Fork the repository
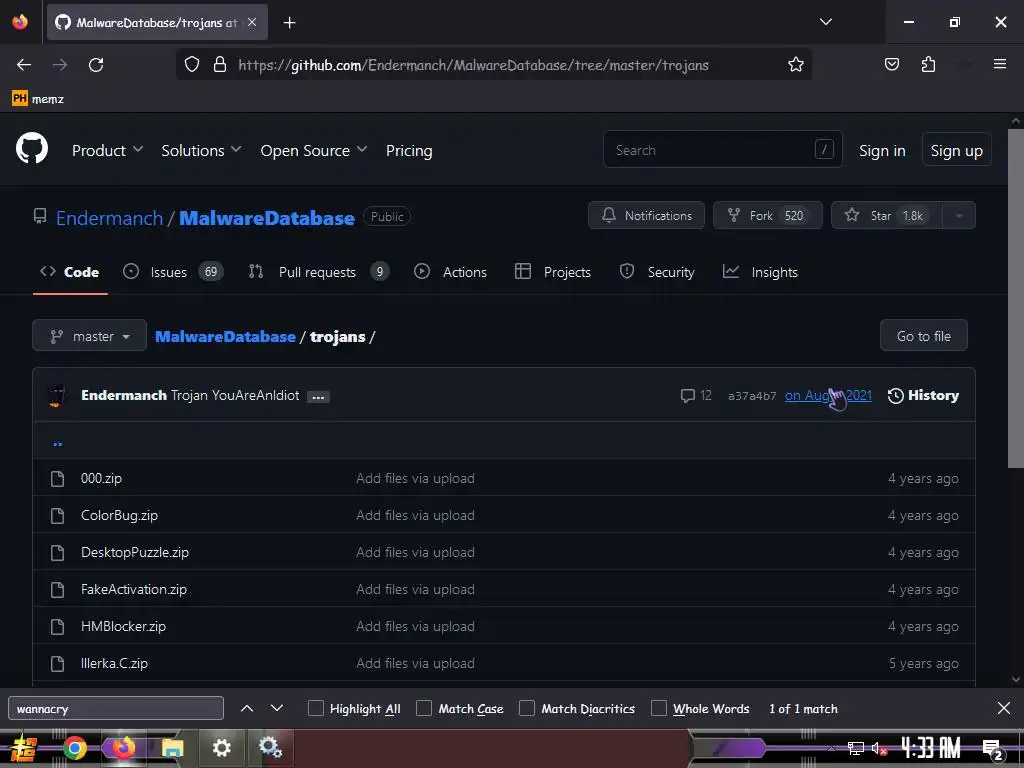This screenshot has height=768, width=1024. click(767, 216)
